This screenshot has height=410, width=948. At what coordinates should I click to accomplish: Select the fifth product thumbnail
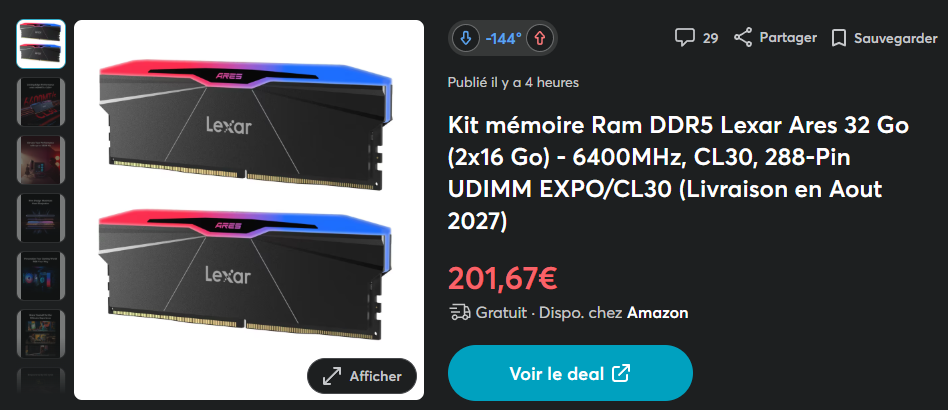tap(41, 276)
